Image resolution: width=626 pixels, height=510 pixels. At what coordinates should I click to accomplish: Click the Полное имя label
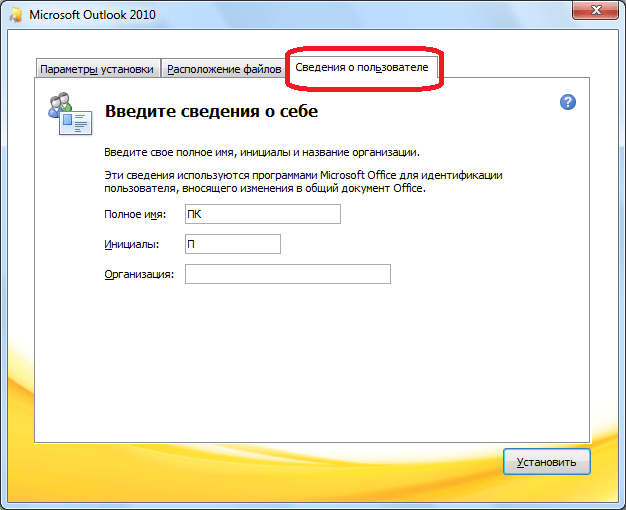[x=135, y=214]
